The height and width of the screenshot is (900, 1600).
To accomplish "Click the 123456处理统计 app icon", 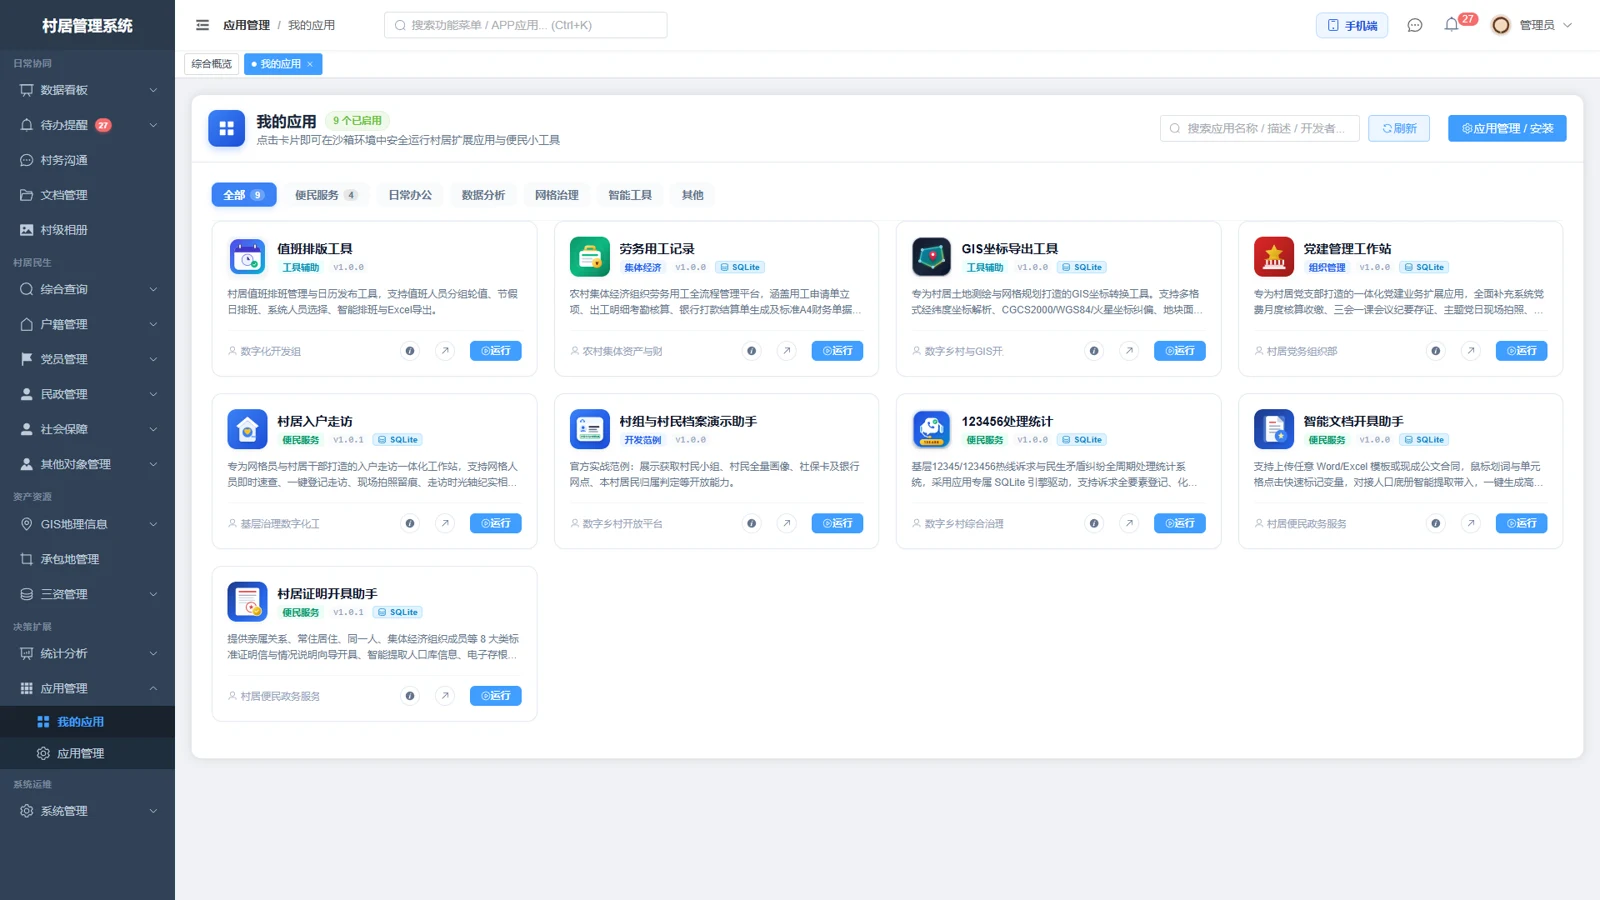I will [931, 429].
